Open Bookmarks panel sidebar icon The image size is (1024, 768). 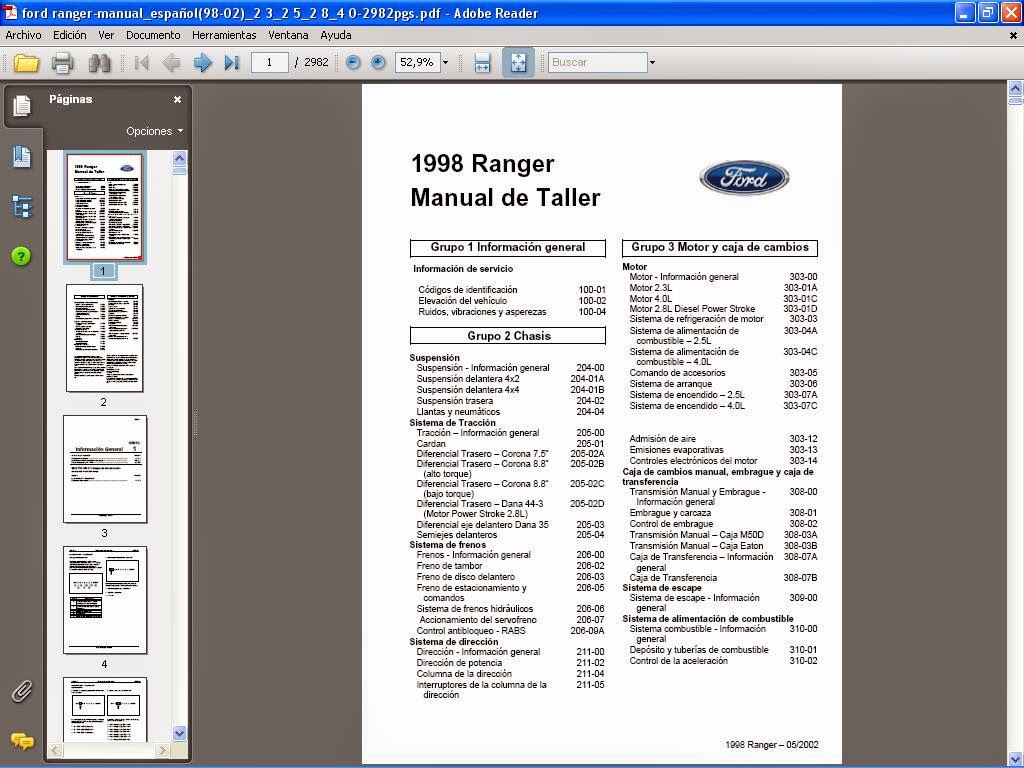22,157
